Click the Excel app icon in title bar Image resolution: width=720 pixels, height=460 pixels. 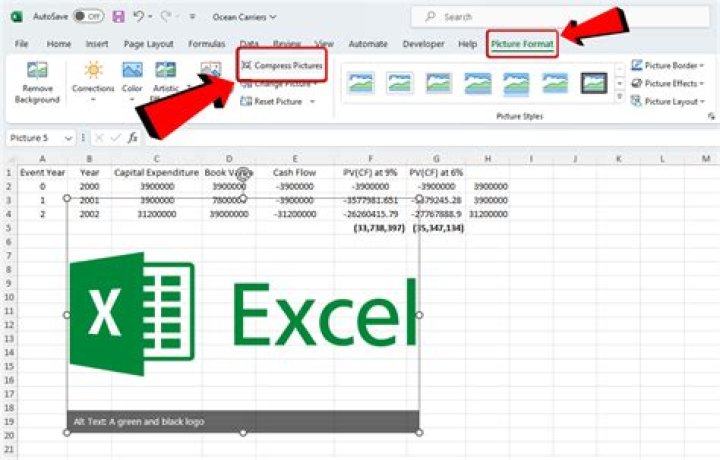17,17
